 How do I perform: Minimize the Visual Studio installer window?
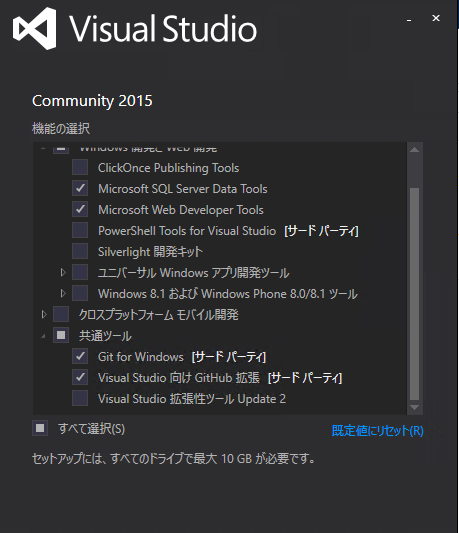click(409, 20)
